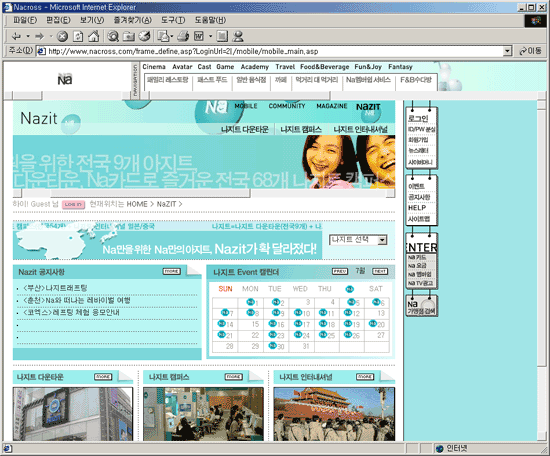Image resolution: width=550 pixels, height=456 pixels.
Task: Expand the Mail icon dropdown arrow
Action: [172, 36]
